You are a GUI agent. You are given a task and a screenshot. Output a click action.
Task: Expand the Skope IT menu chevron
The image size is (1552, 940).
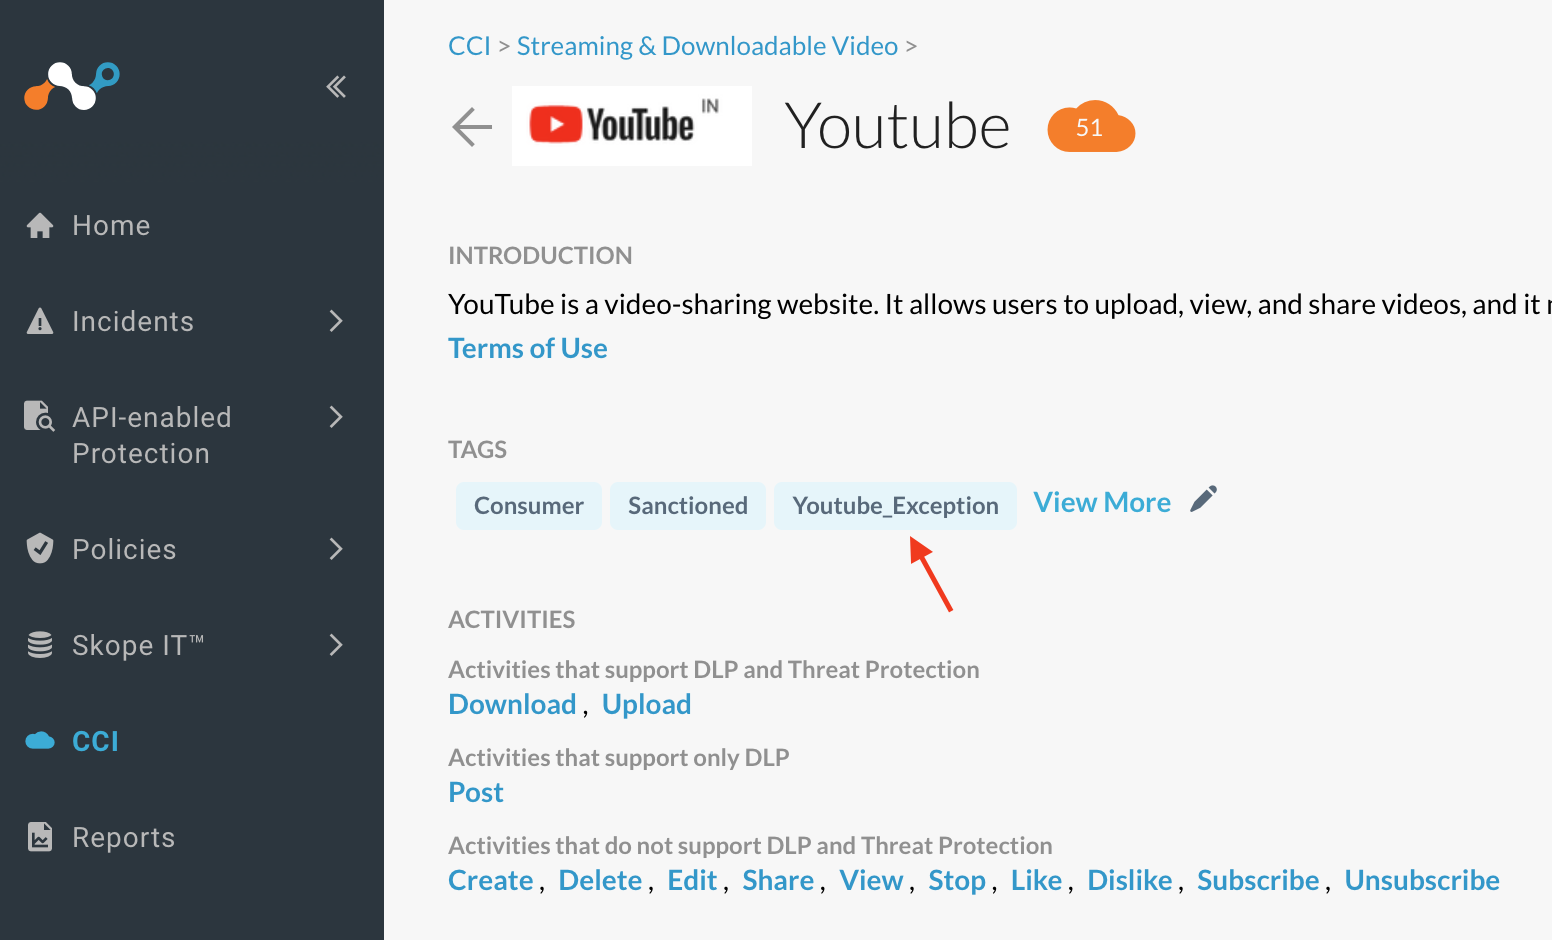[x=336, y=645]
